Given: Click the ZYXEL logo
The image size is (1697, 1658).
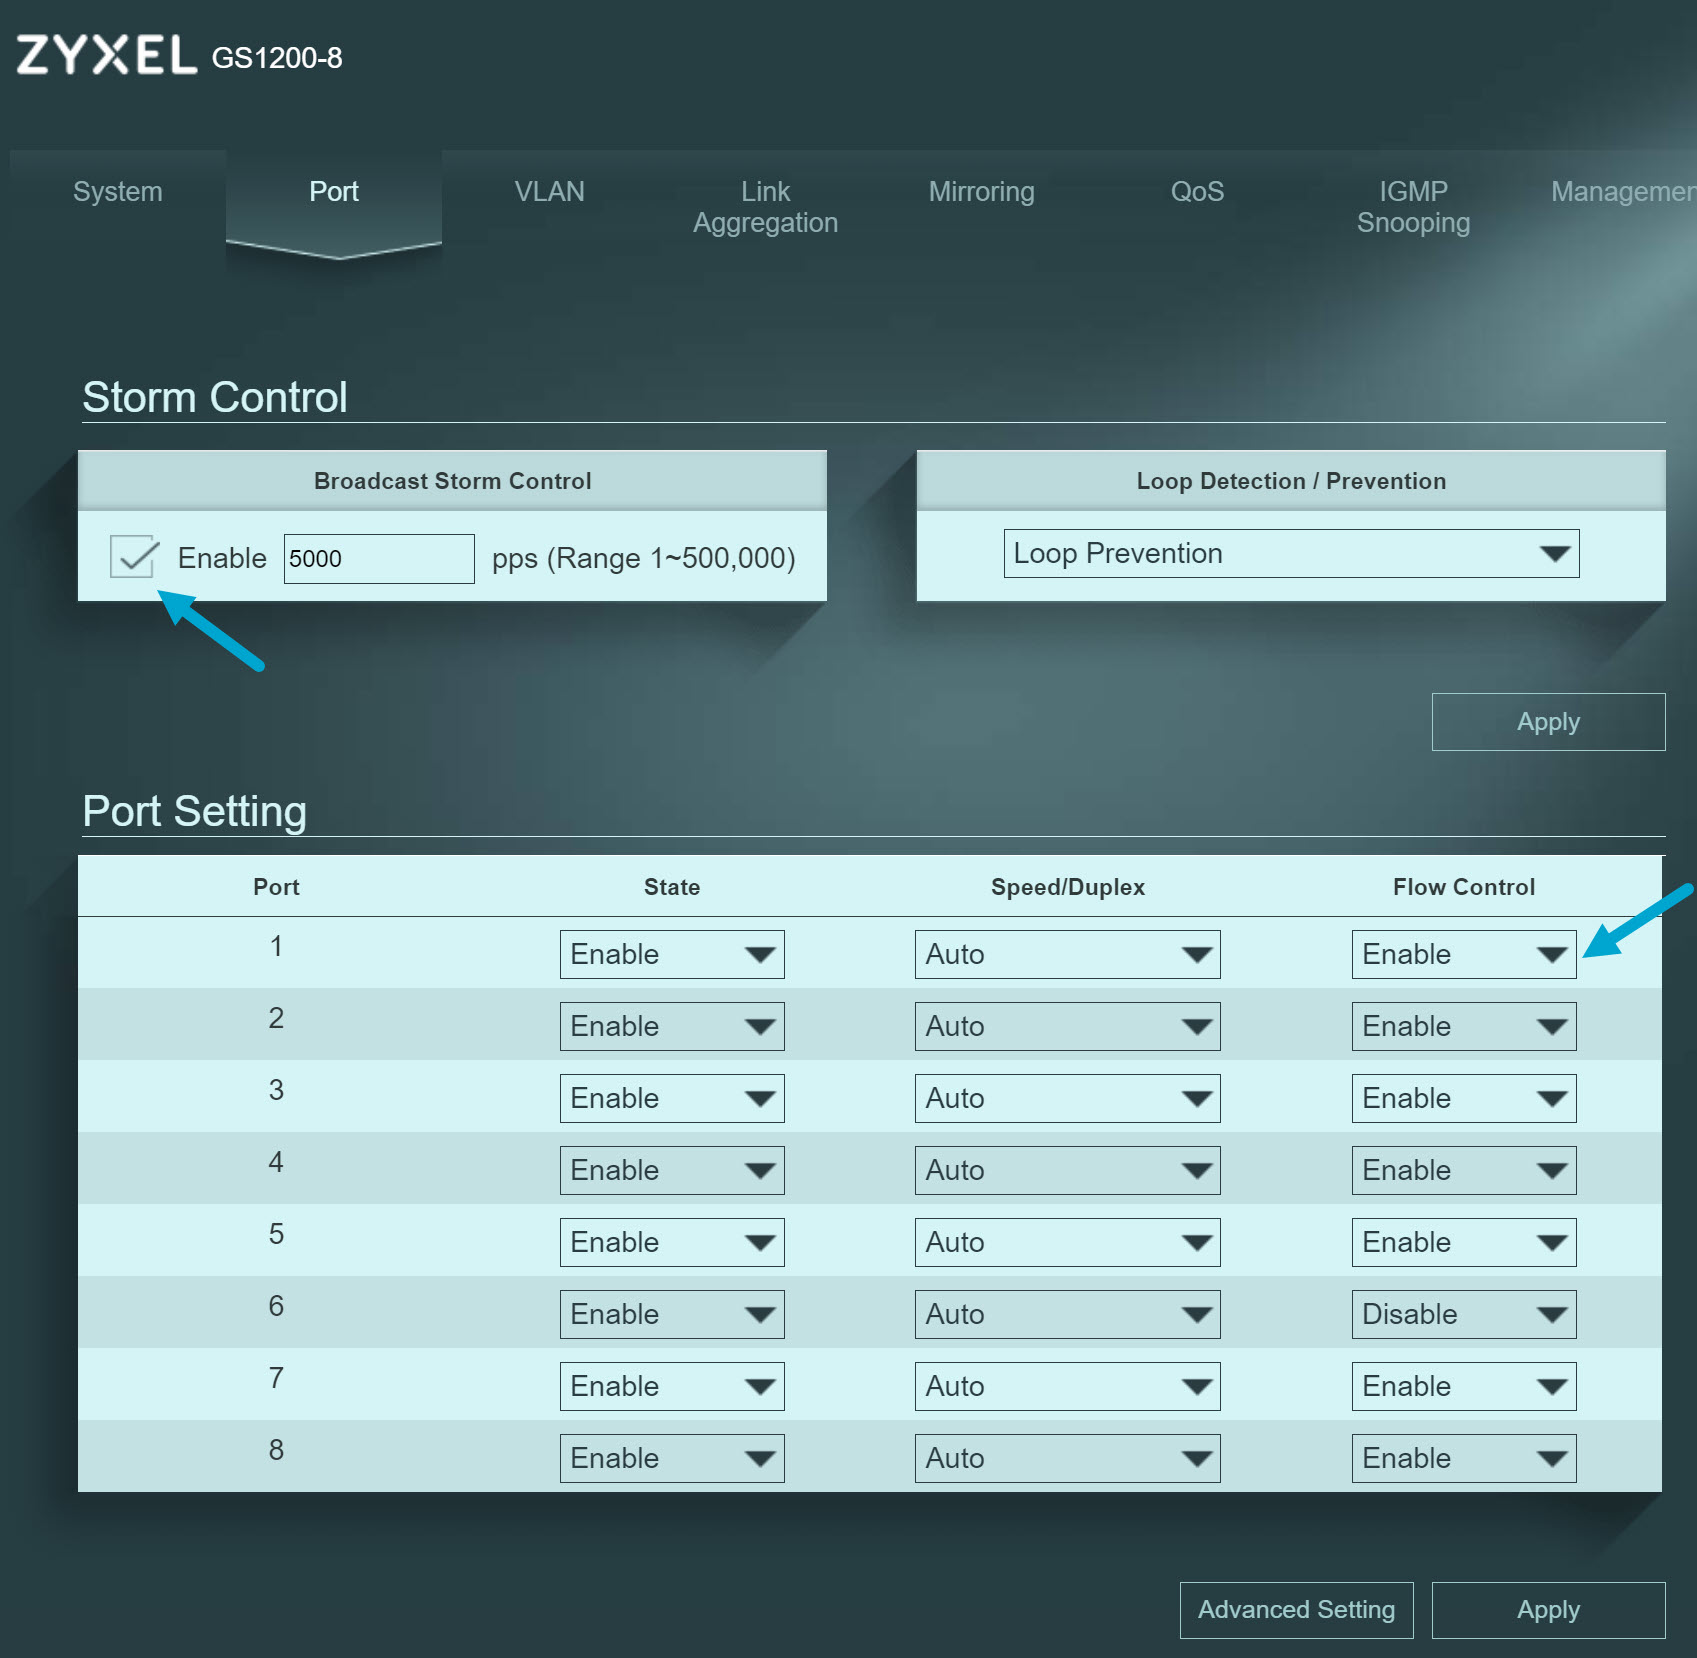Looking at the screenshot, I should pyautogui.click(x=106, y=55).
